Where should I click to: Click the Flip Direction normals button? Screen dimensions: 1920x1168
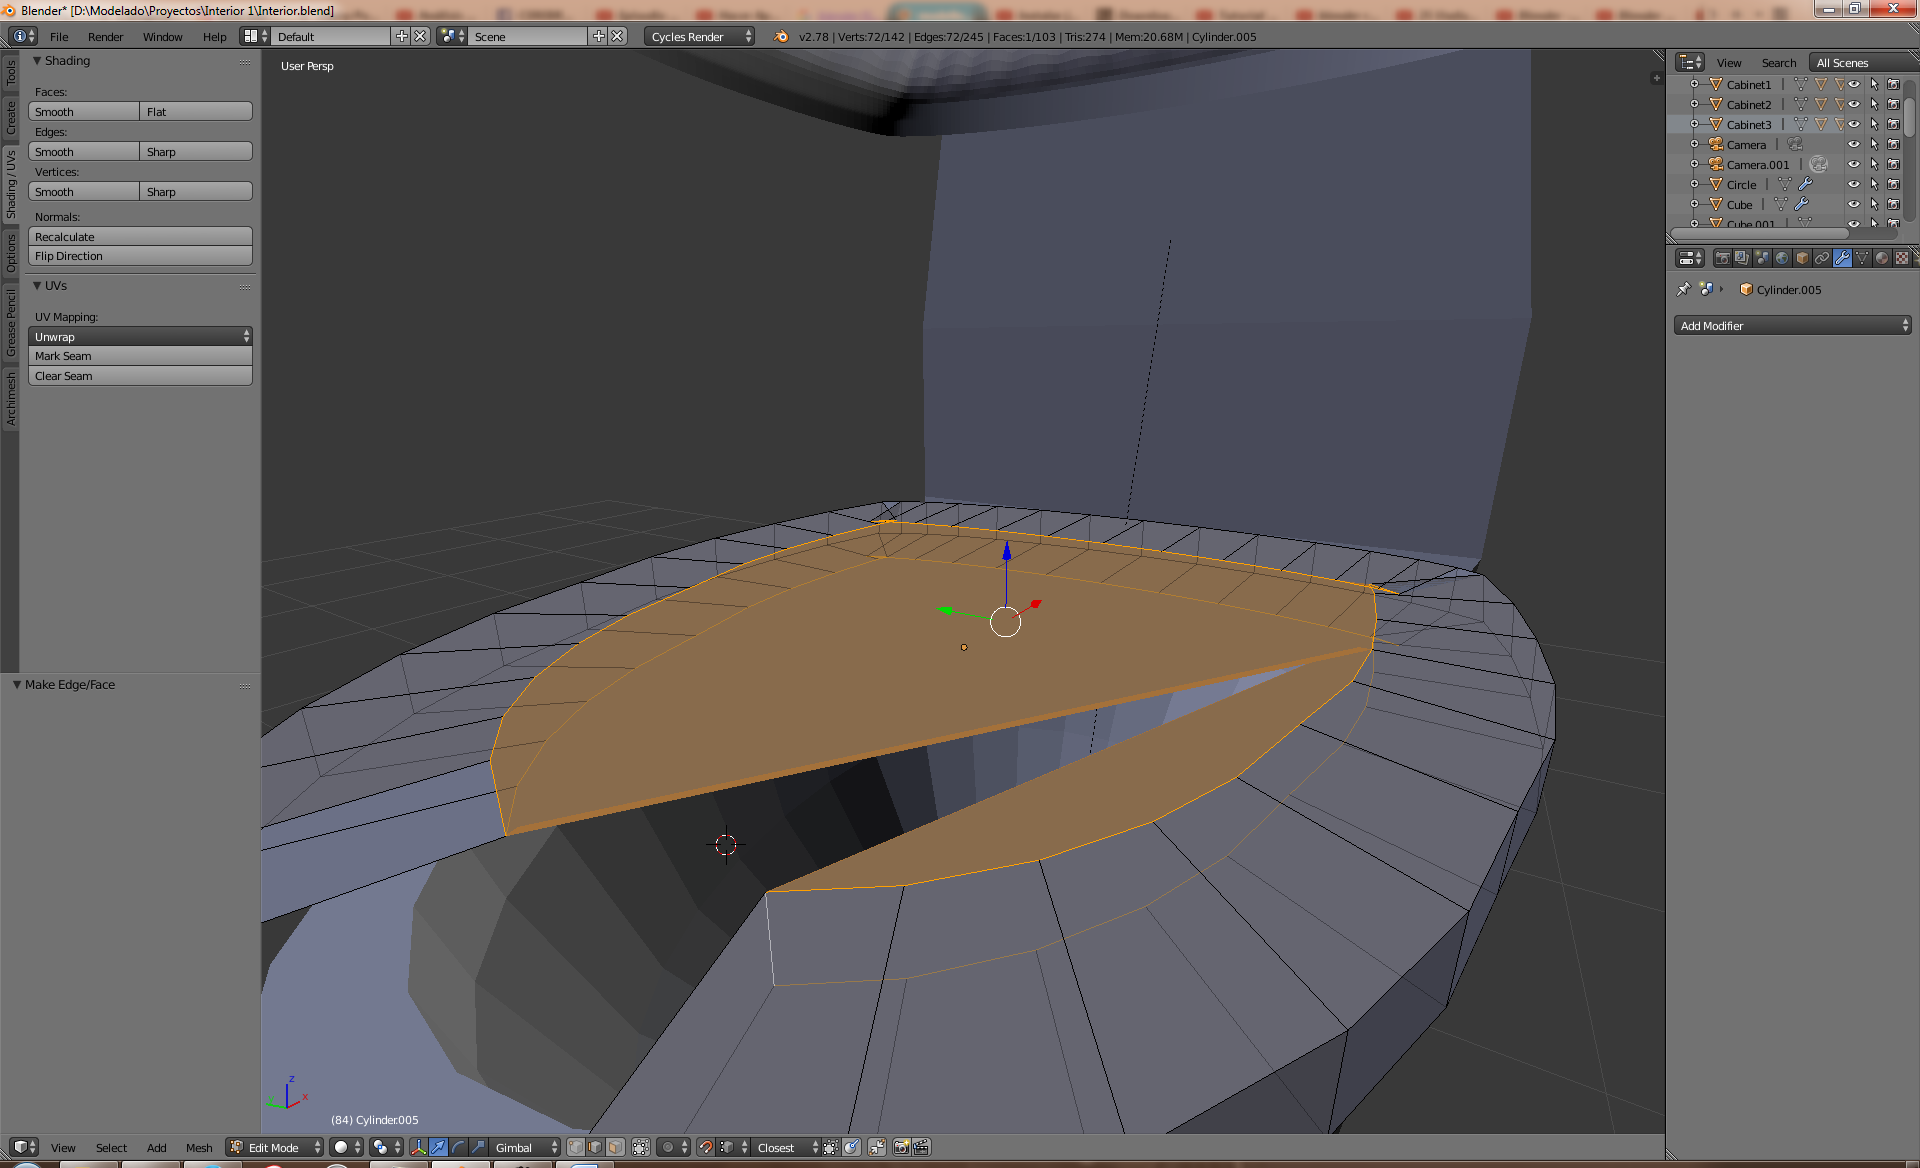coord(137,256)
